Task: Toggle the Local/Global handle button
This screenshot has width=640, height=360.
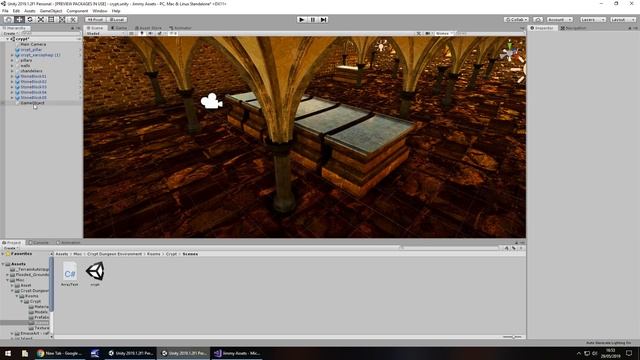Action: click(x=117, y=20)
